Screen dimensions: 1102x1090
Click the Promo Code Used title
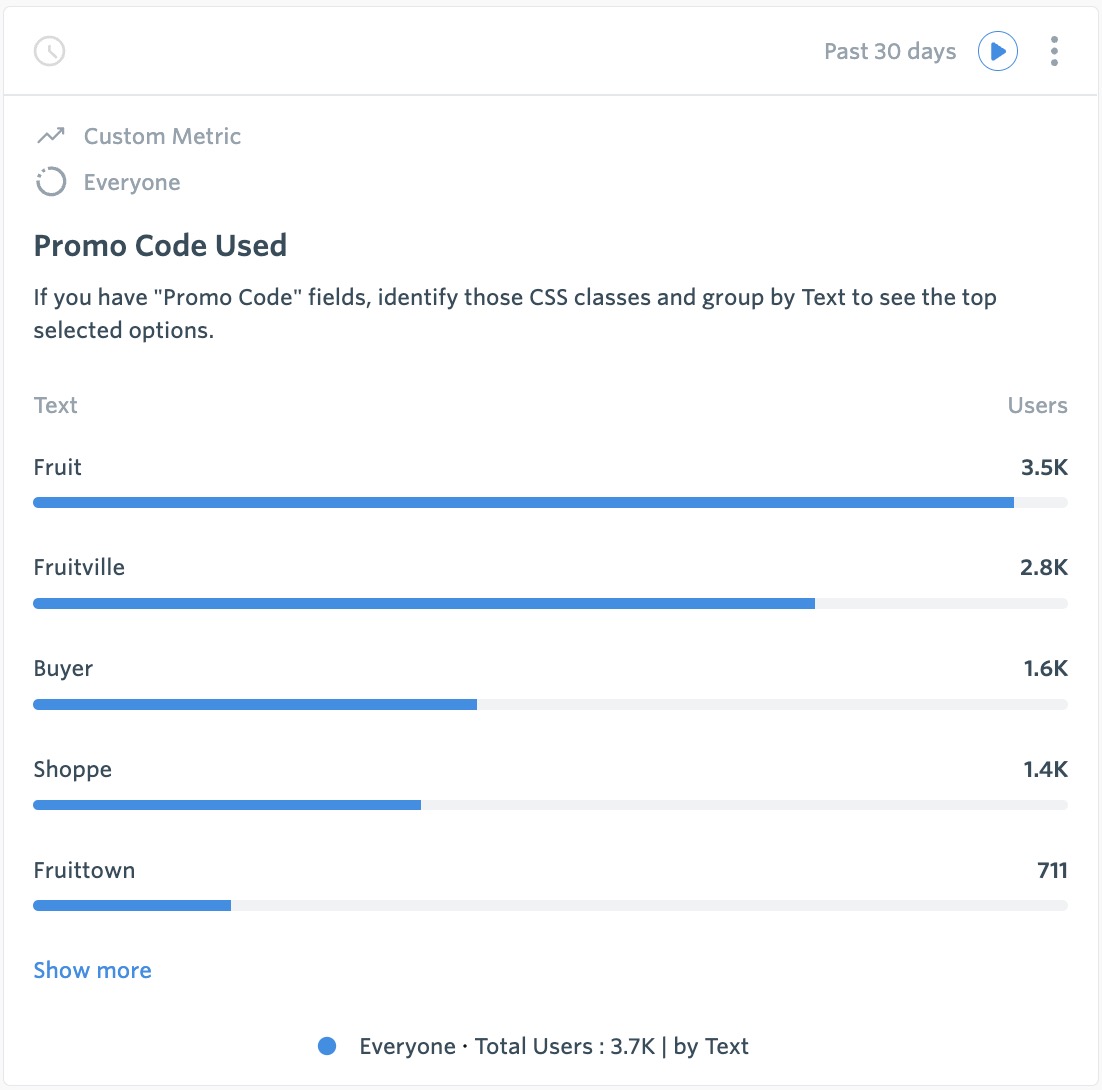click(x=160, y=246)
